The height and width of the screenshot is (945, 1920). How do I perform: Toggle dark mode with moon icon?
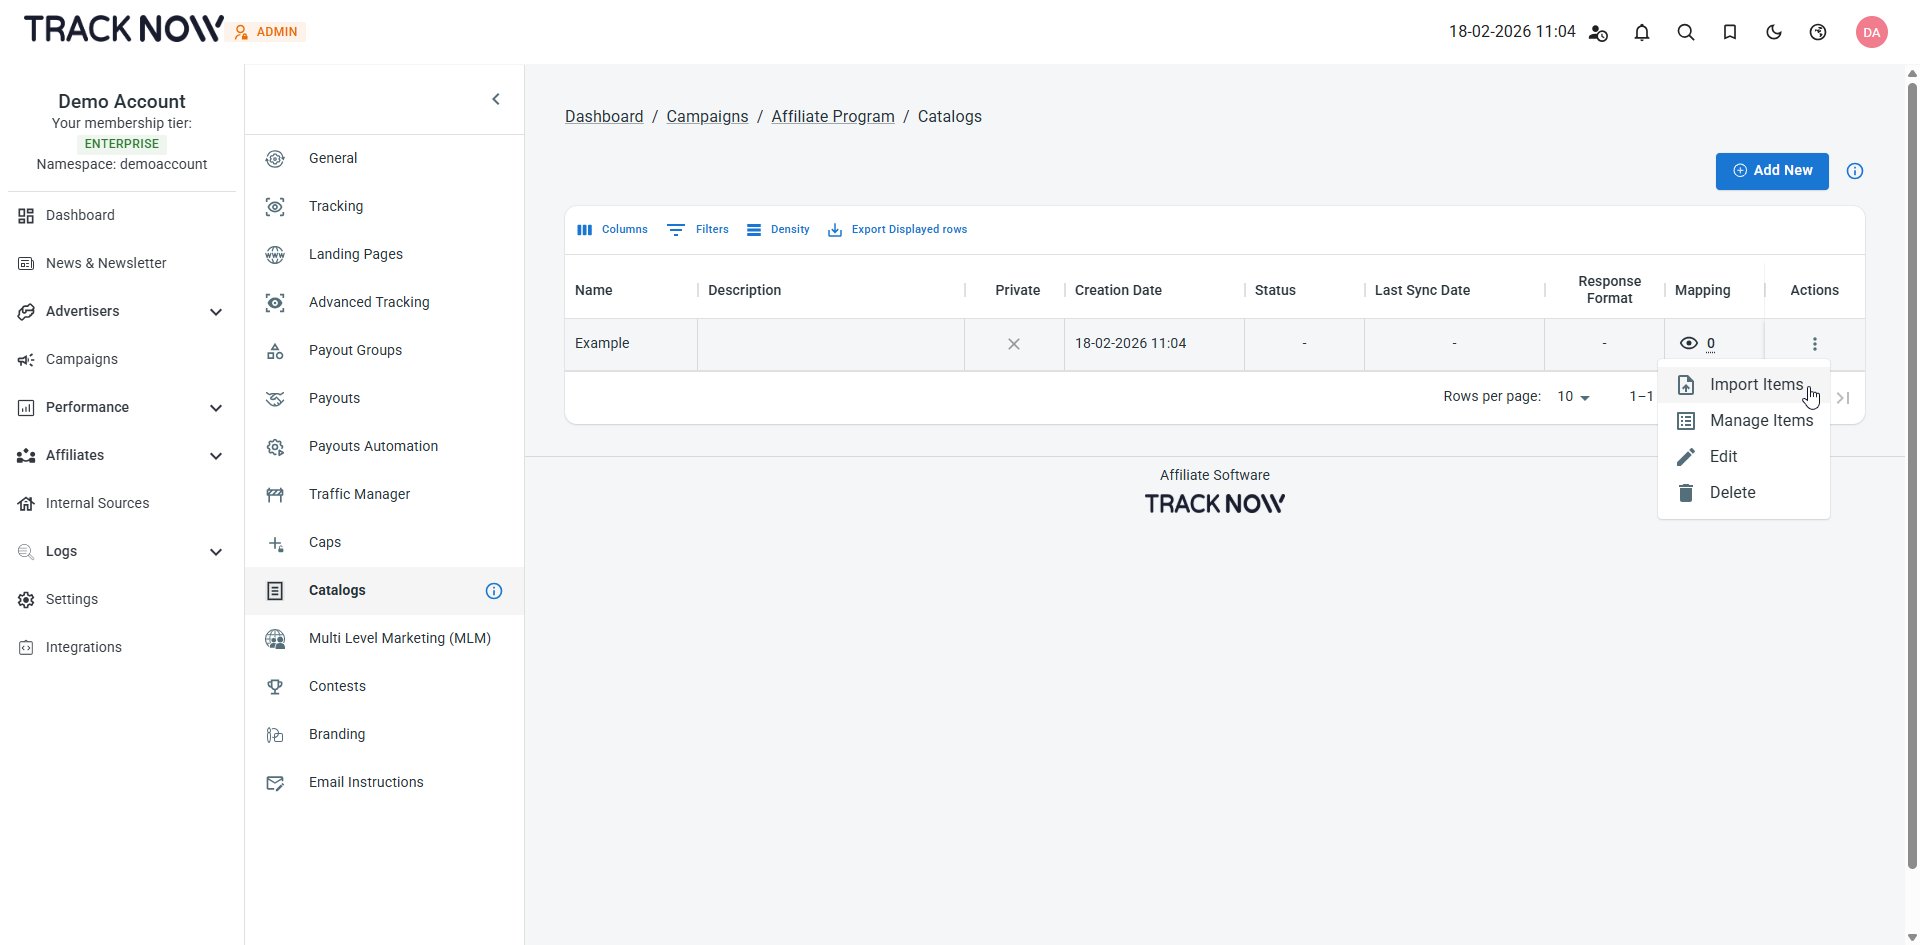(x=1774, y=32)
